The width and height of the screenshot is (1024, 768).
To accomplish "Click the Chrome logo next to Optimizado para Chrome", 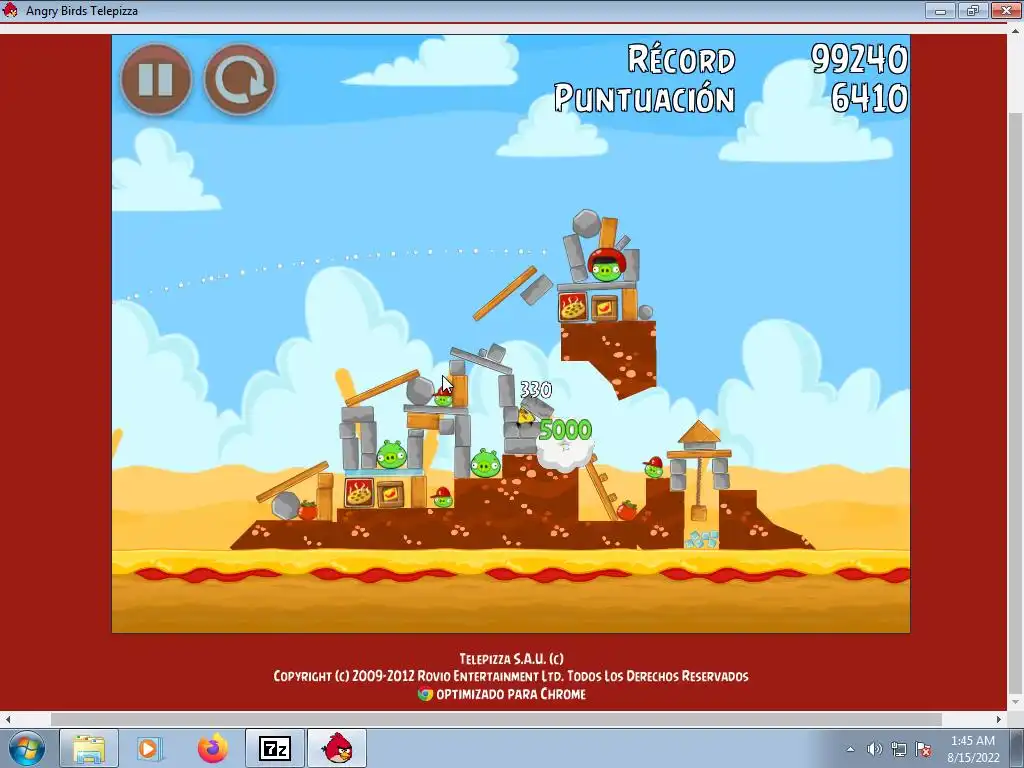I will (x=425, y=694).
